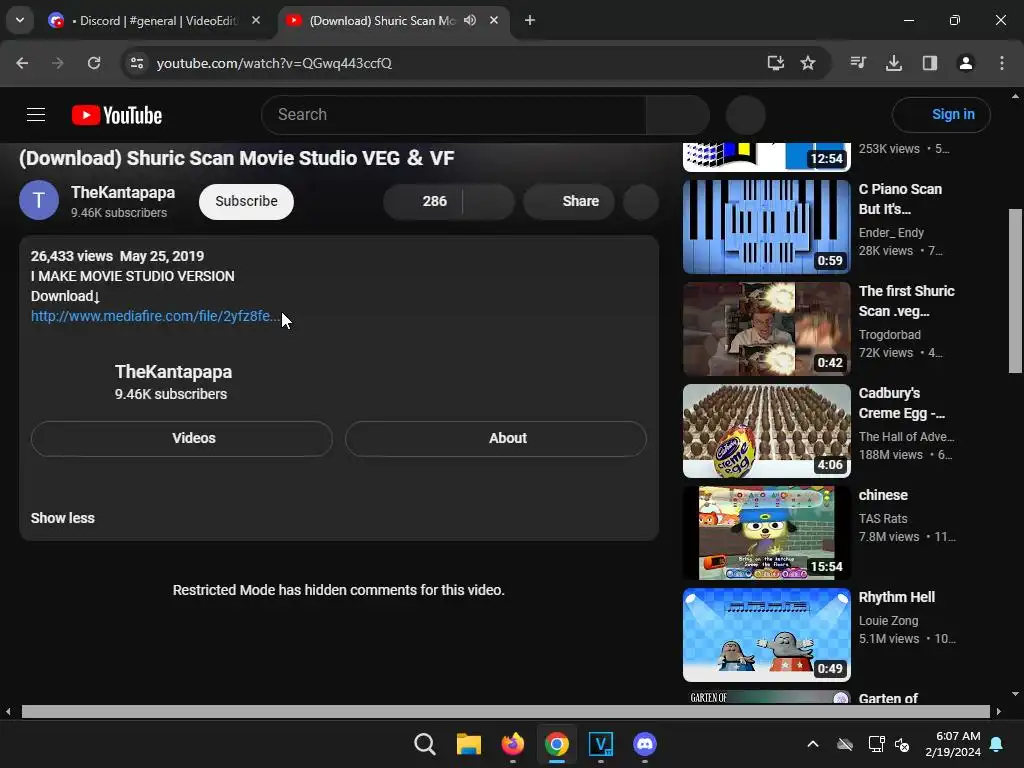Viewport: 1024px width, 768px height.
Task: Click taskbar clock 6:07 AM
Action: coord(953,744)
